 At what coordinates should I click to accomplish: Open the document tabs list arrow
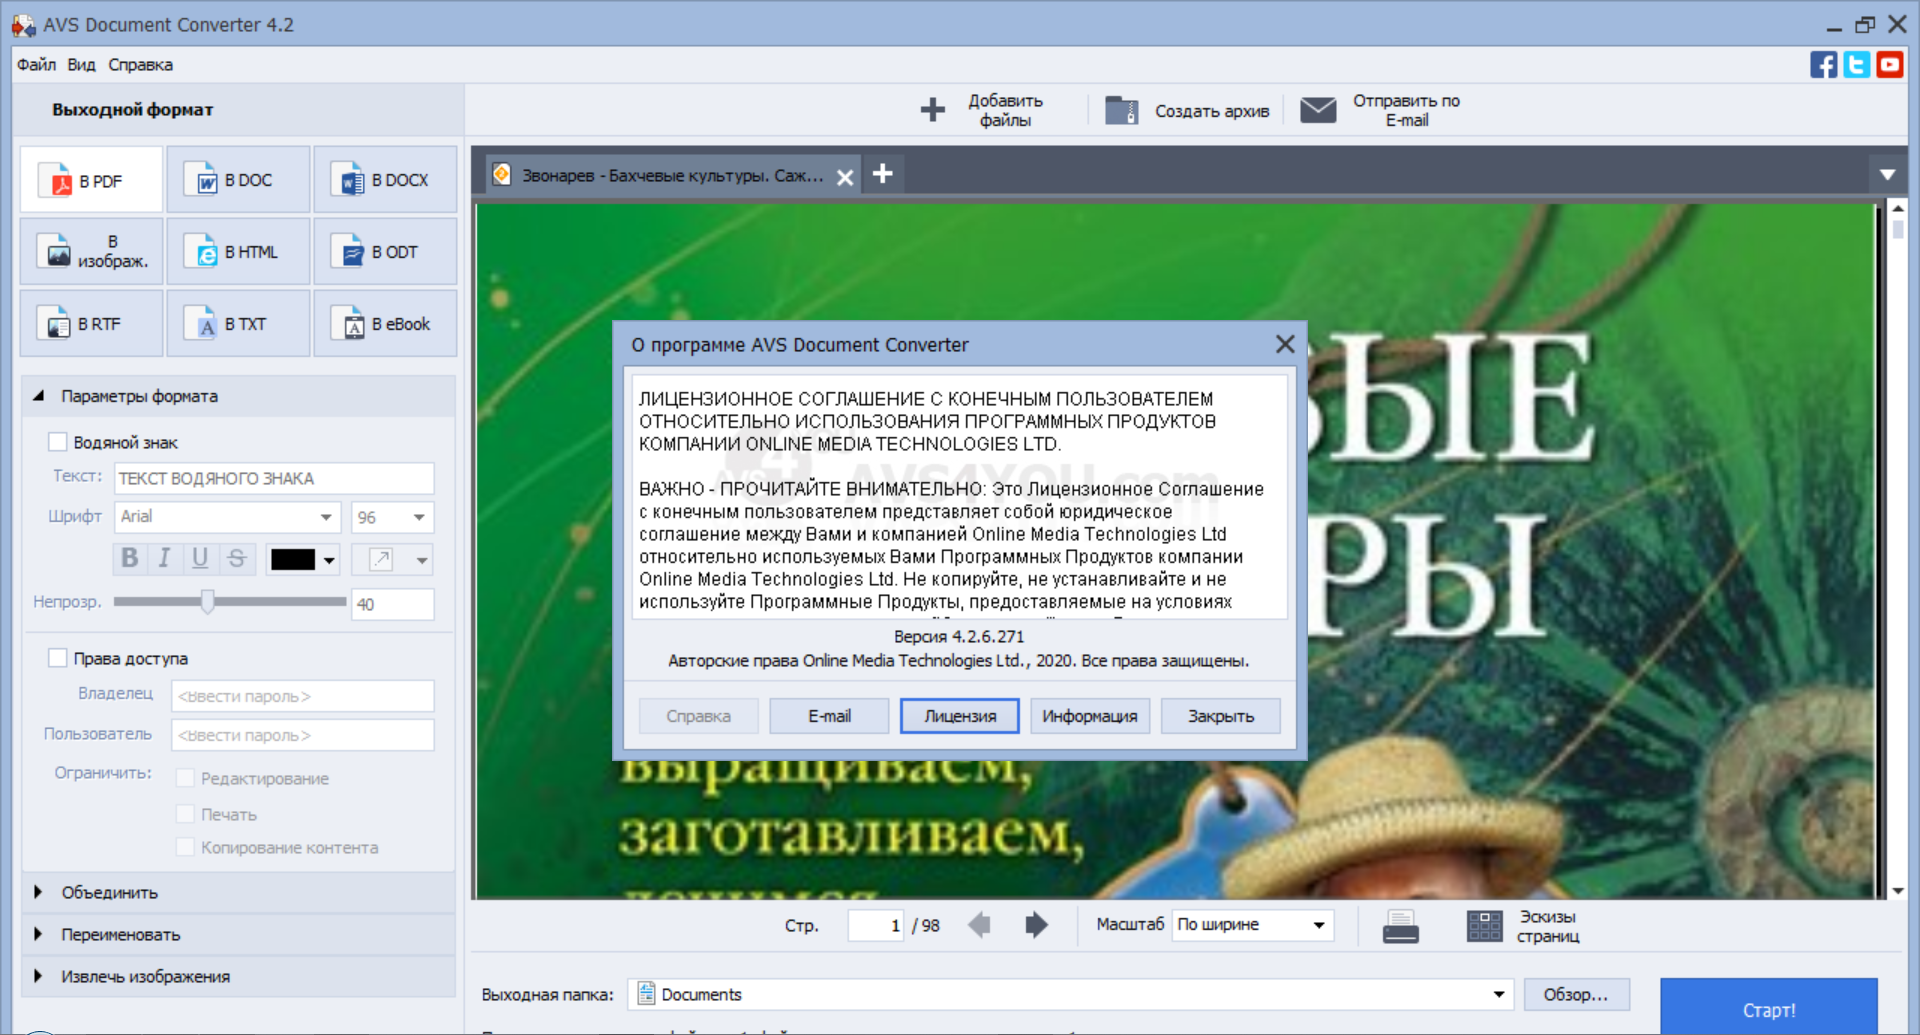(1887, 175)
